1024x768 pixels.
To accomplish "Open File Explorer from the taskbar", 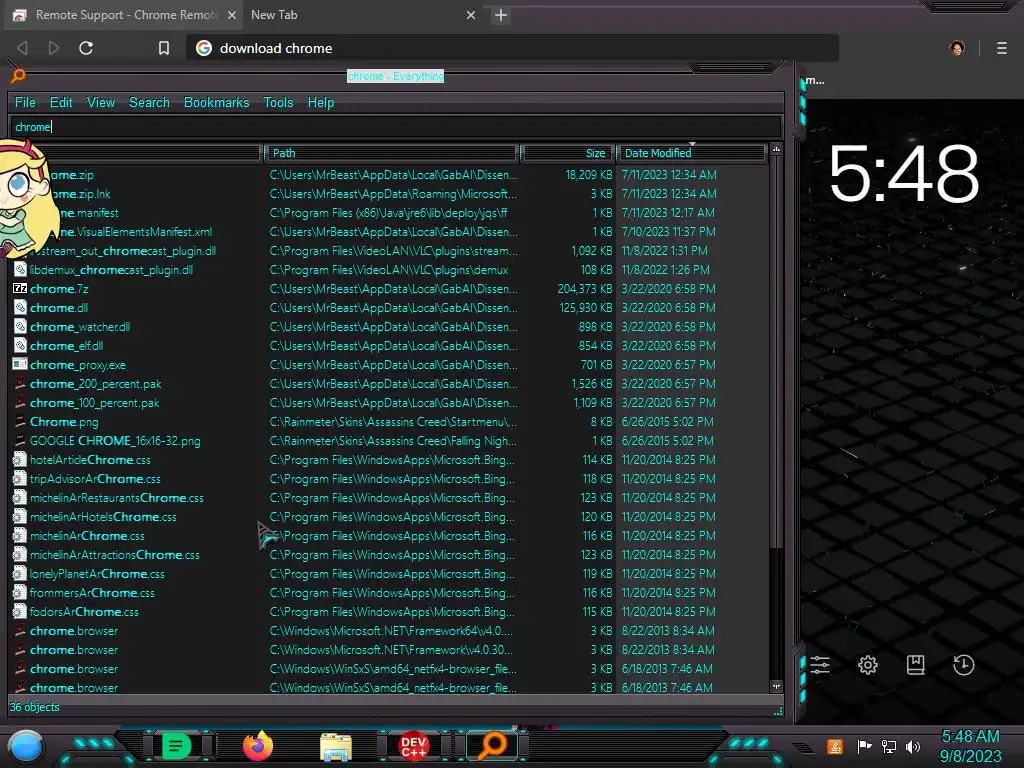I will [336, 746].
